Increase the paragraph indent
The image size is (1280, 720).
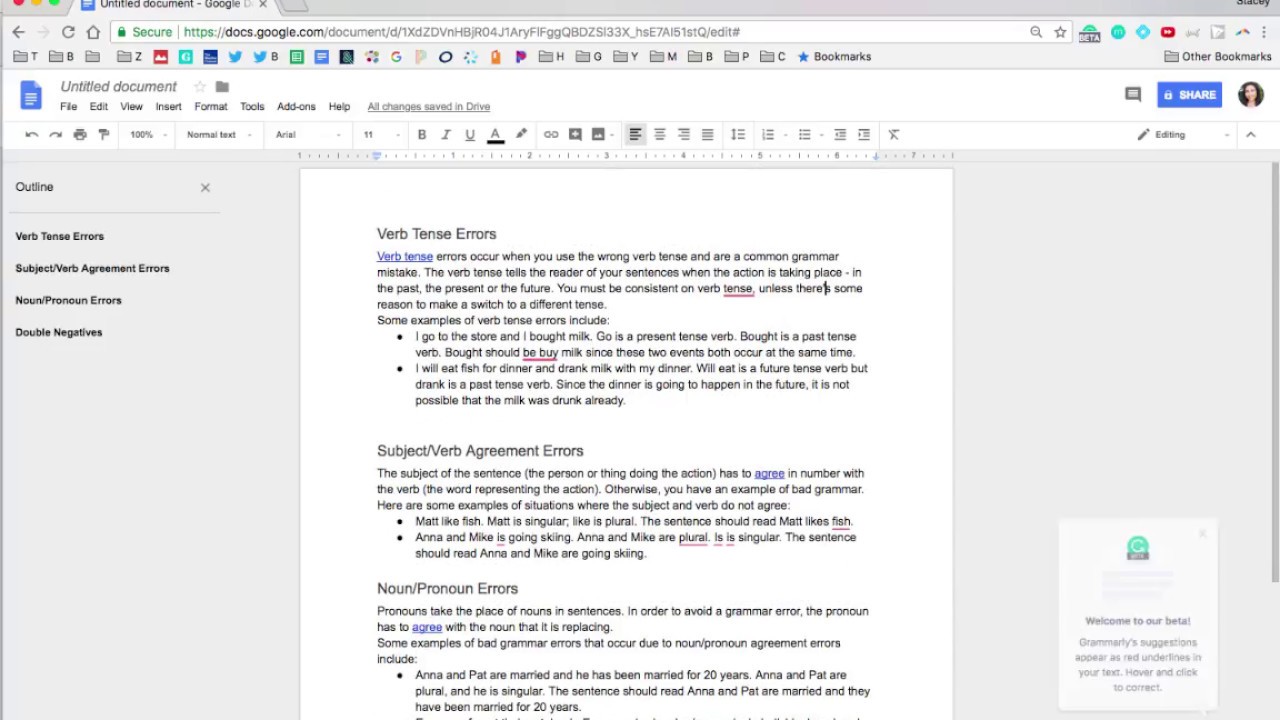864,135
